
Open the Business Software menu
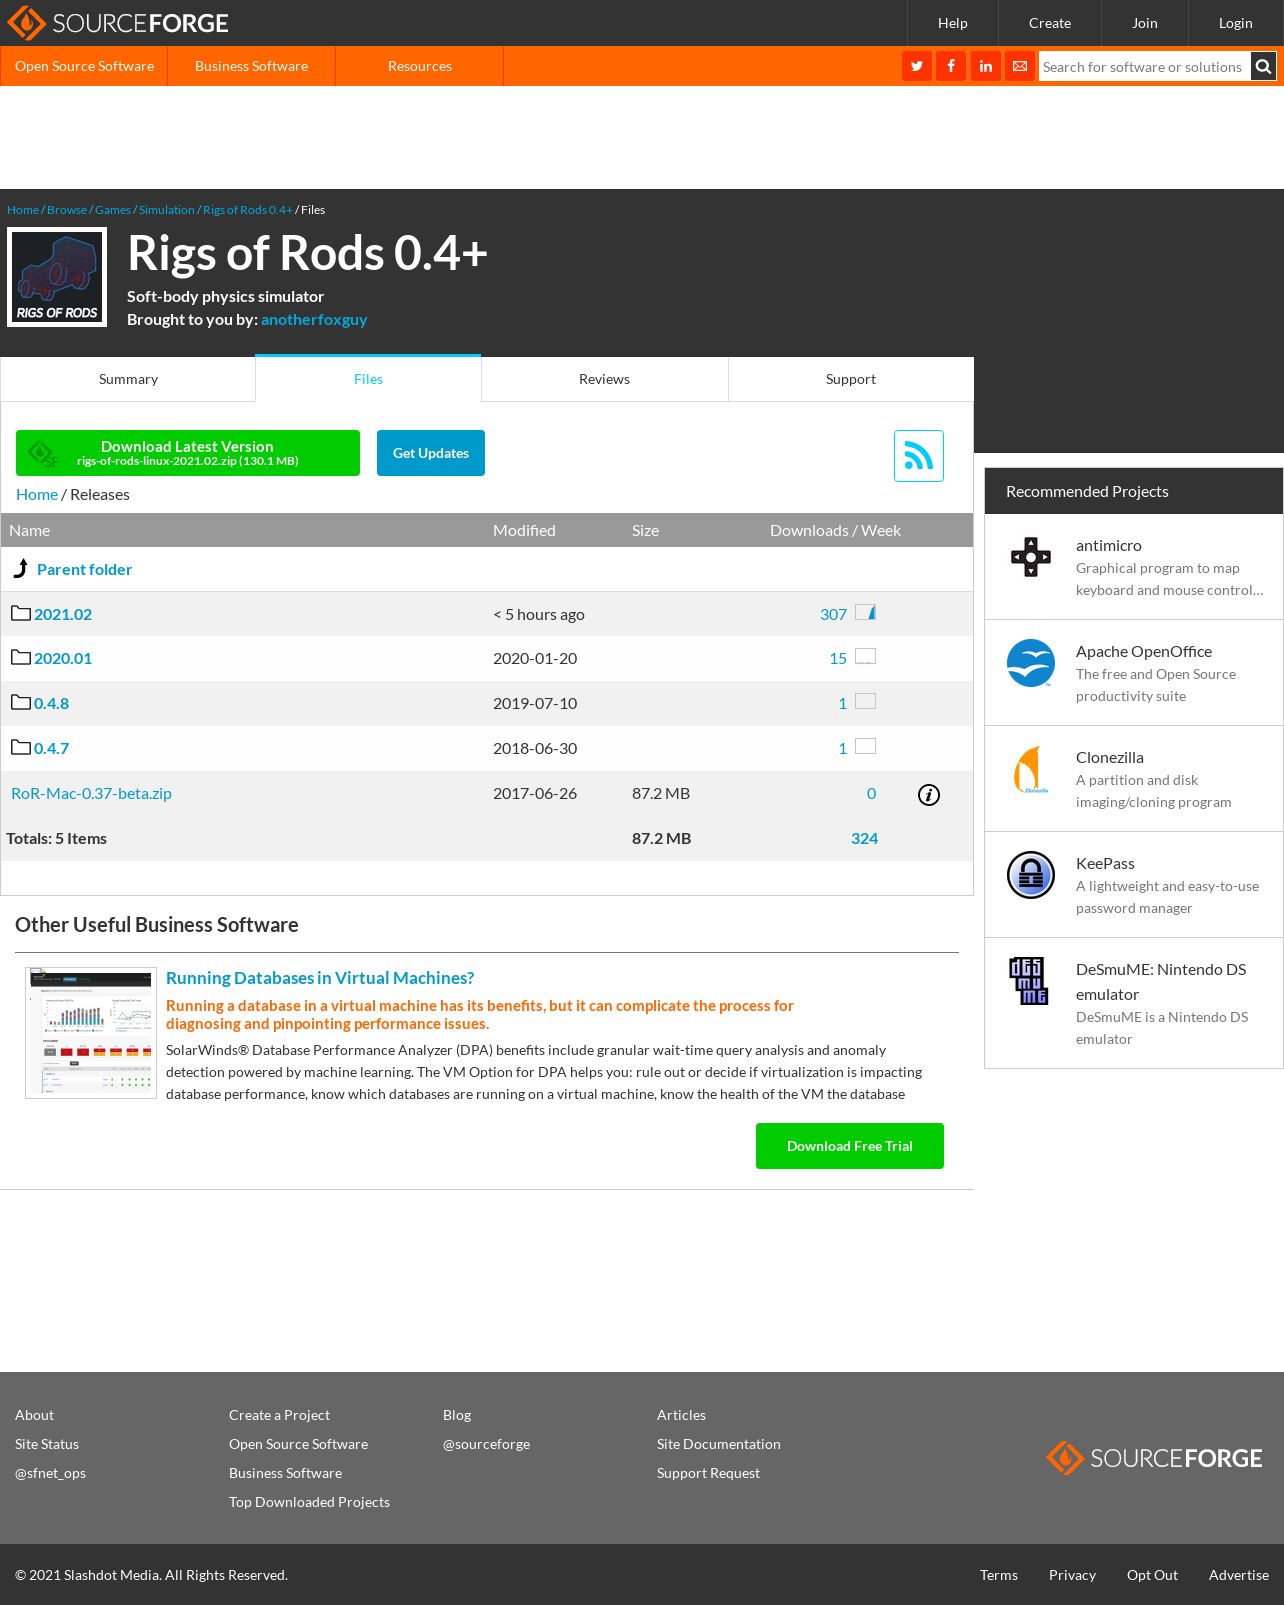251,66
